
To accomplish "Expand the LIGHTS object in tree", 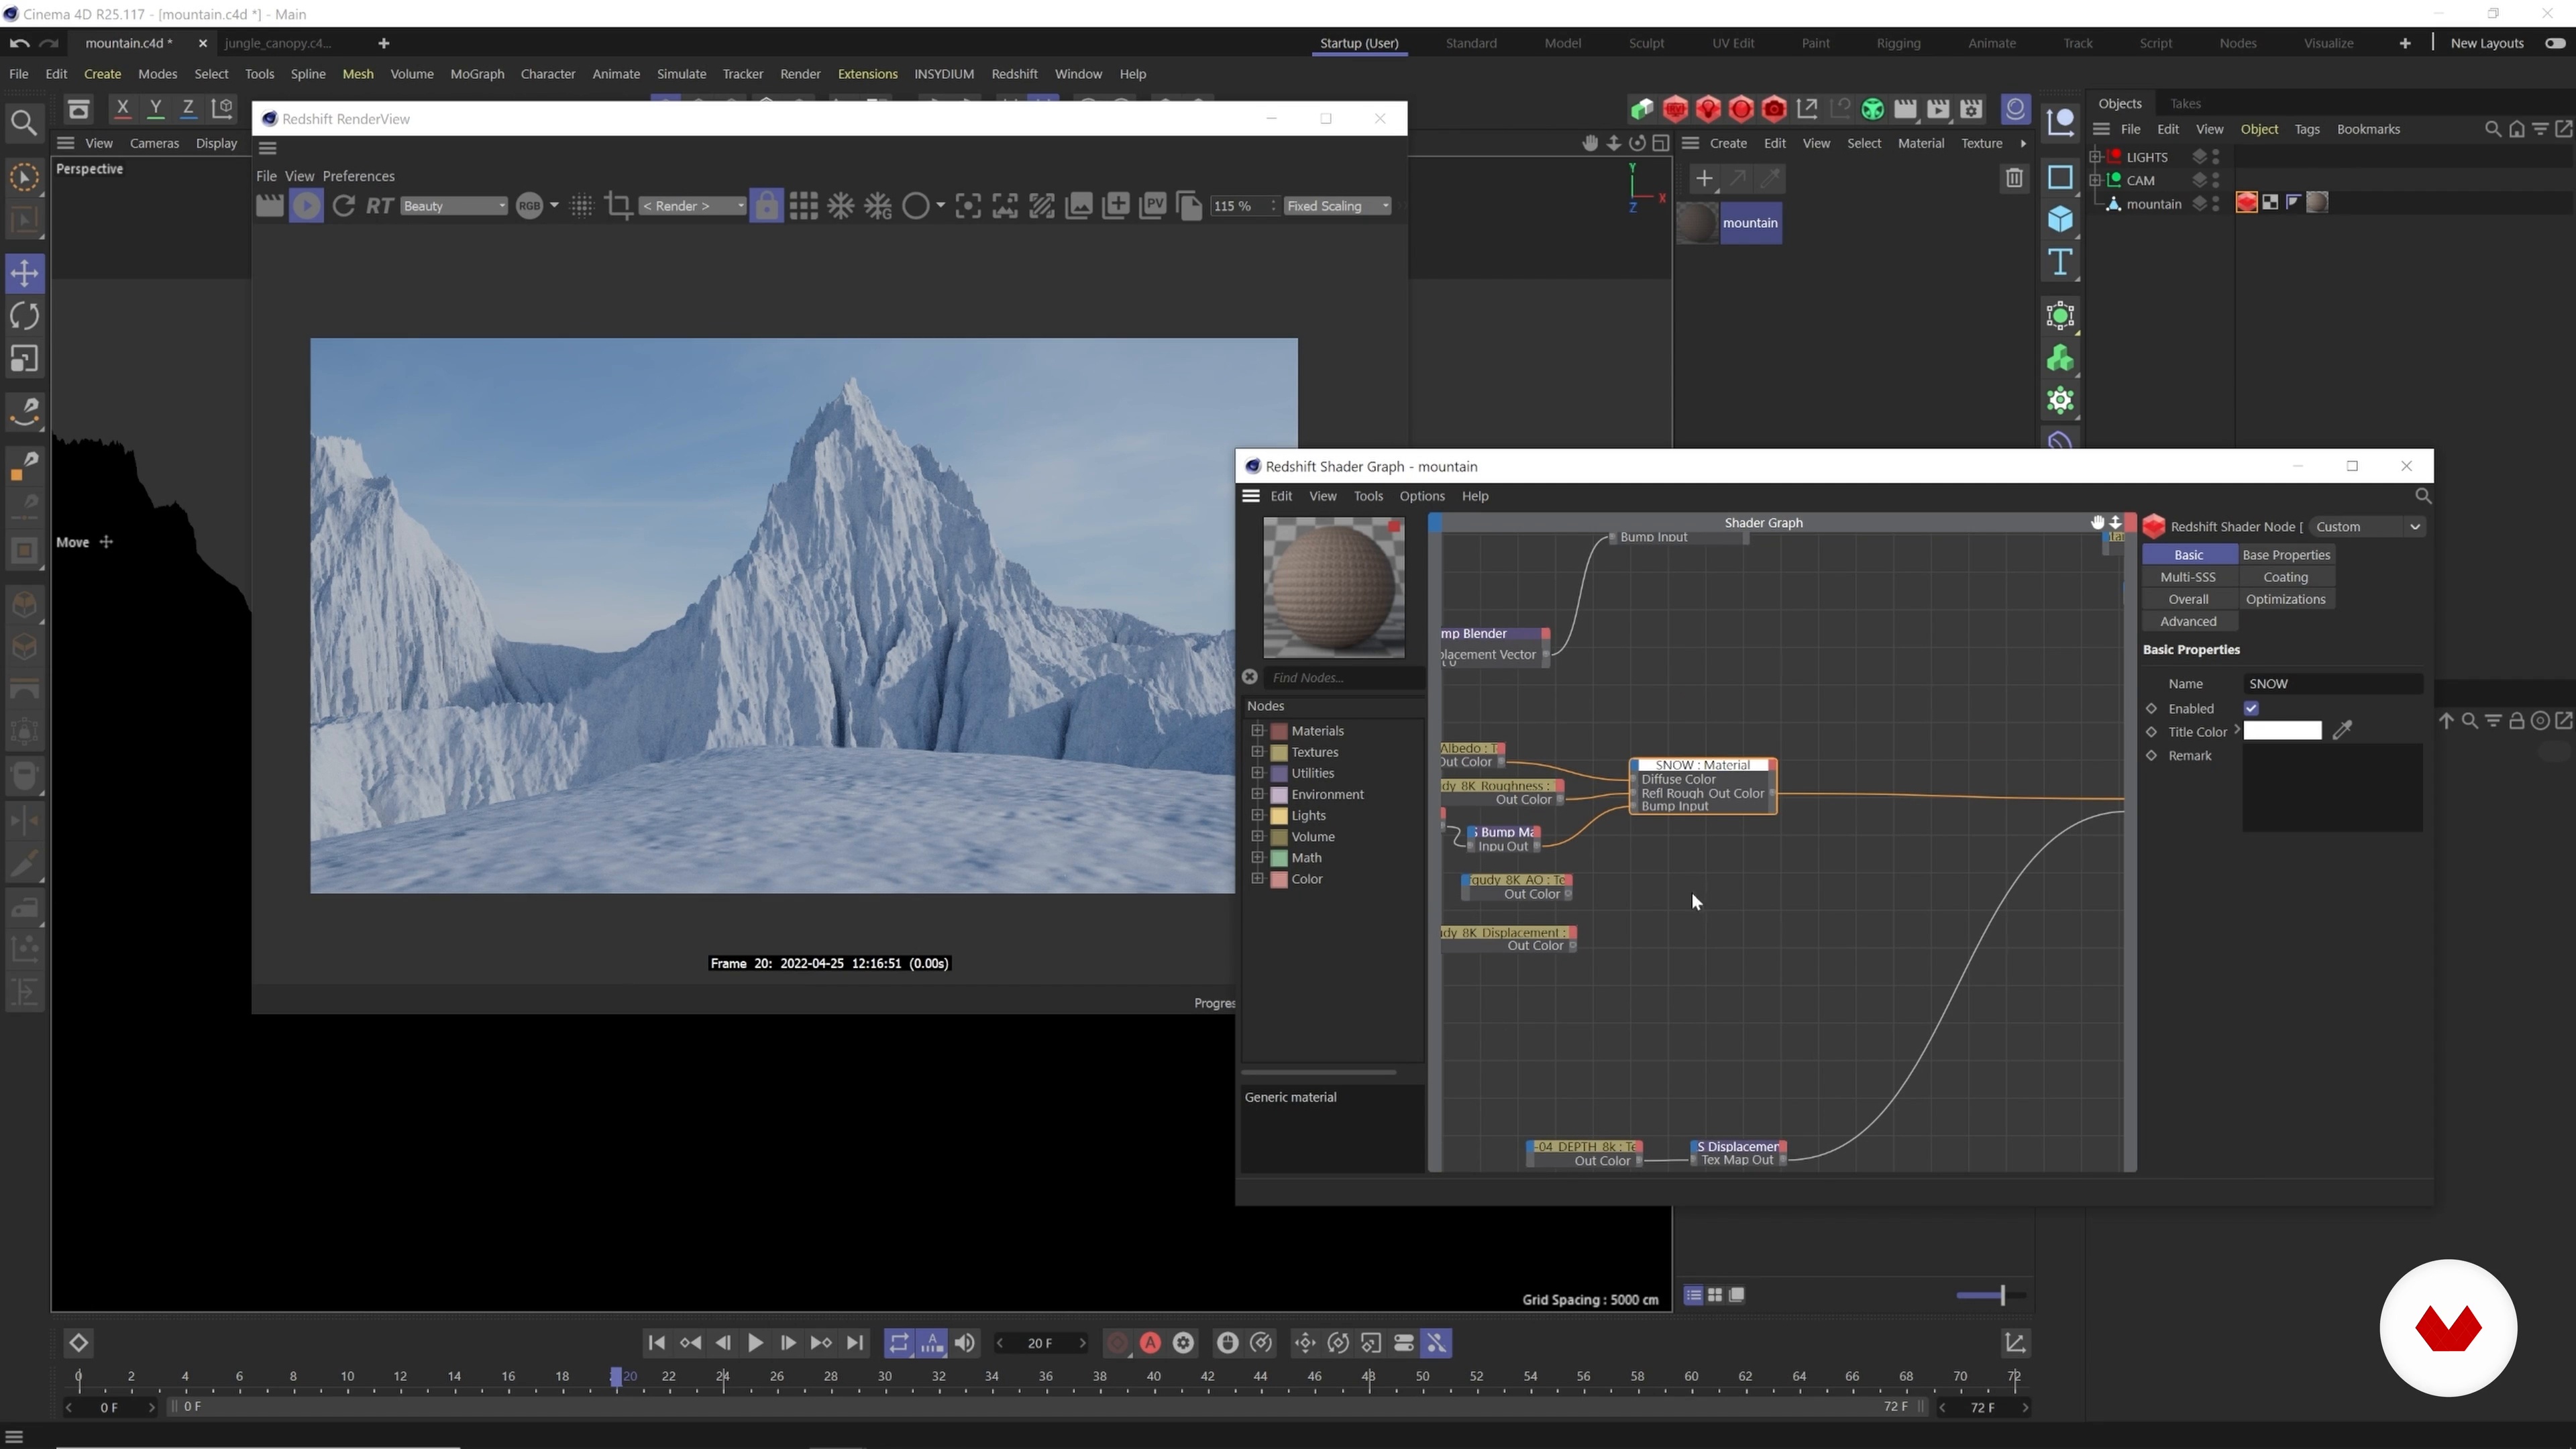I will pos(2094,156).
